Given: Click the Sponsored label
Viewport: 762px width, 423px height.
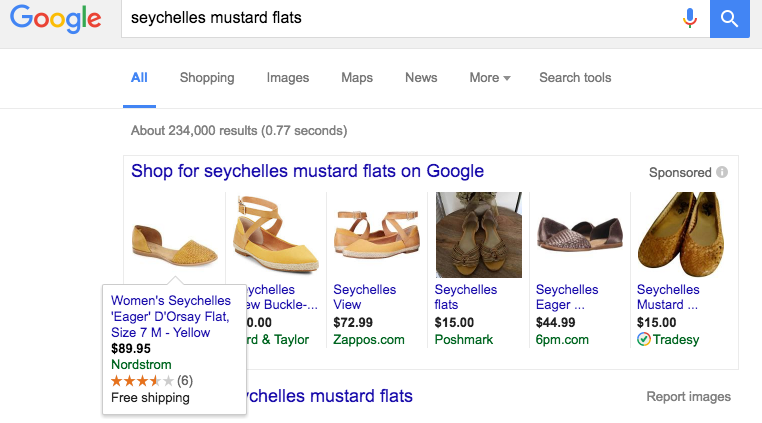Looking at the screenshot, I should click(680, 173).
